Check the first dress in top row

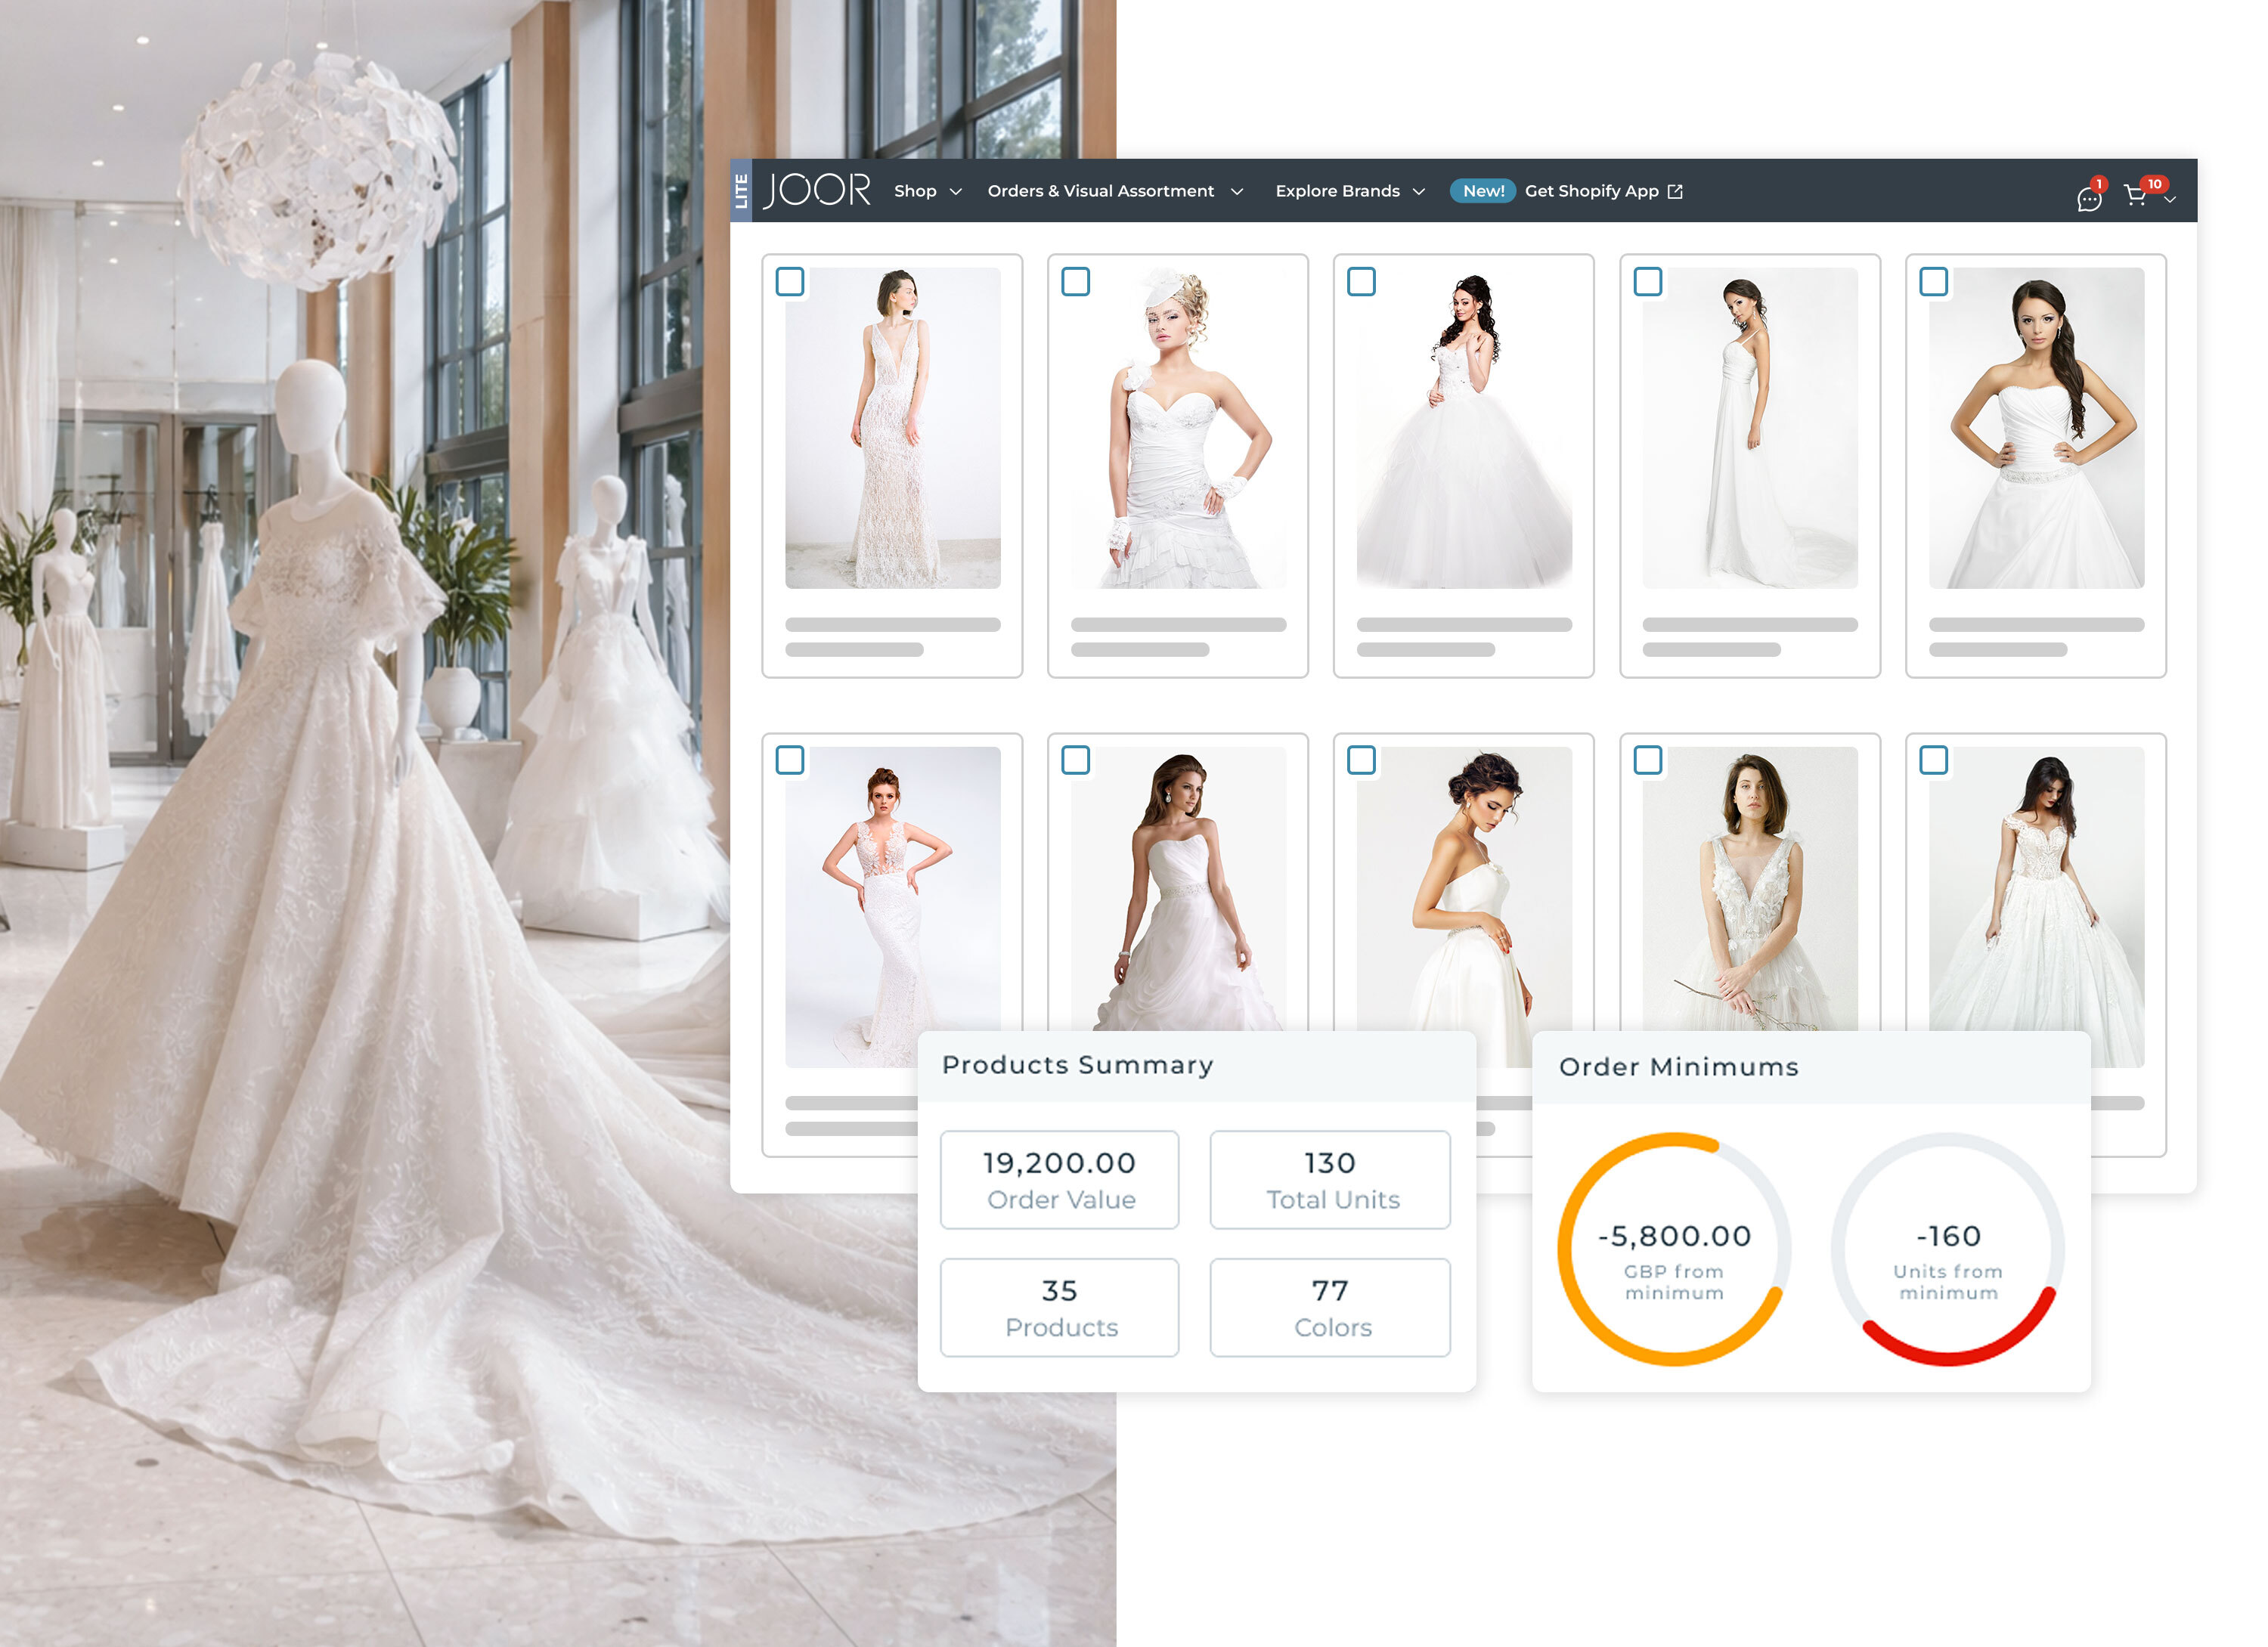pyautogui.click(x=790, y=282)
